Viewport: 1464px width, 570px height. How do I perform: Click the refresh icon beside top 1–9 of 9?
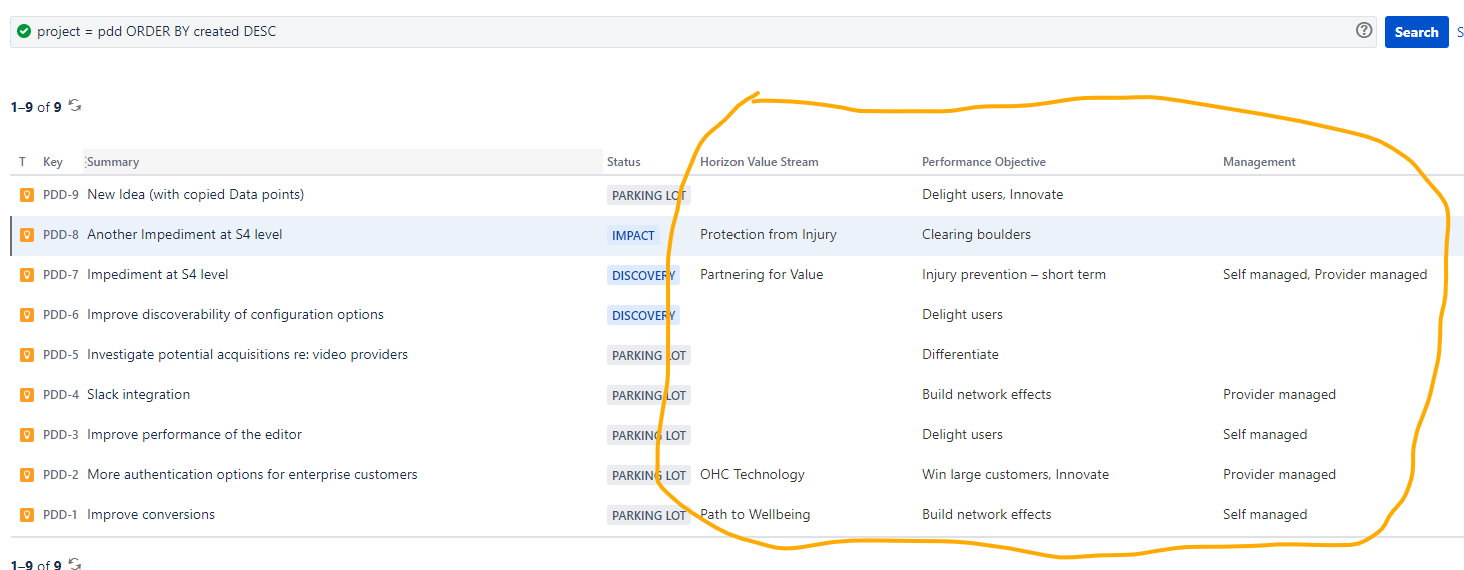(75, 106)
